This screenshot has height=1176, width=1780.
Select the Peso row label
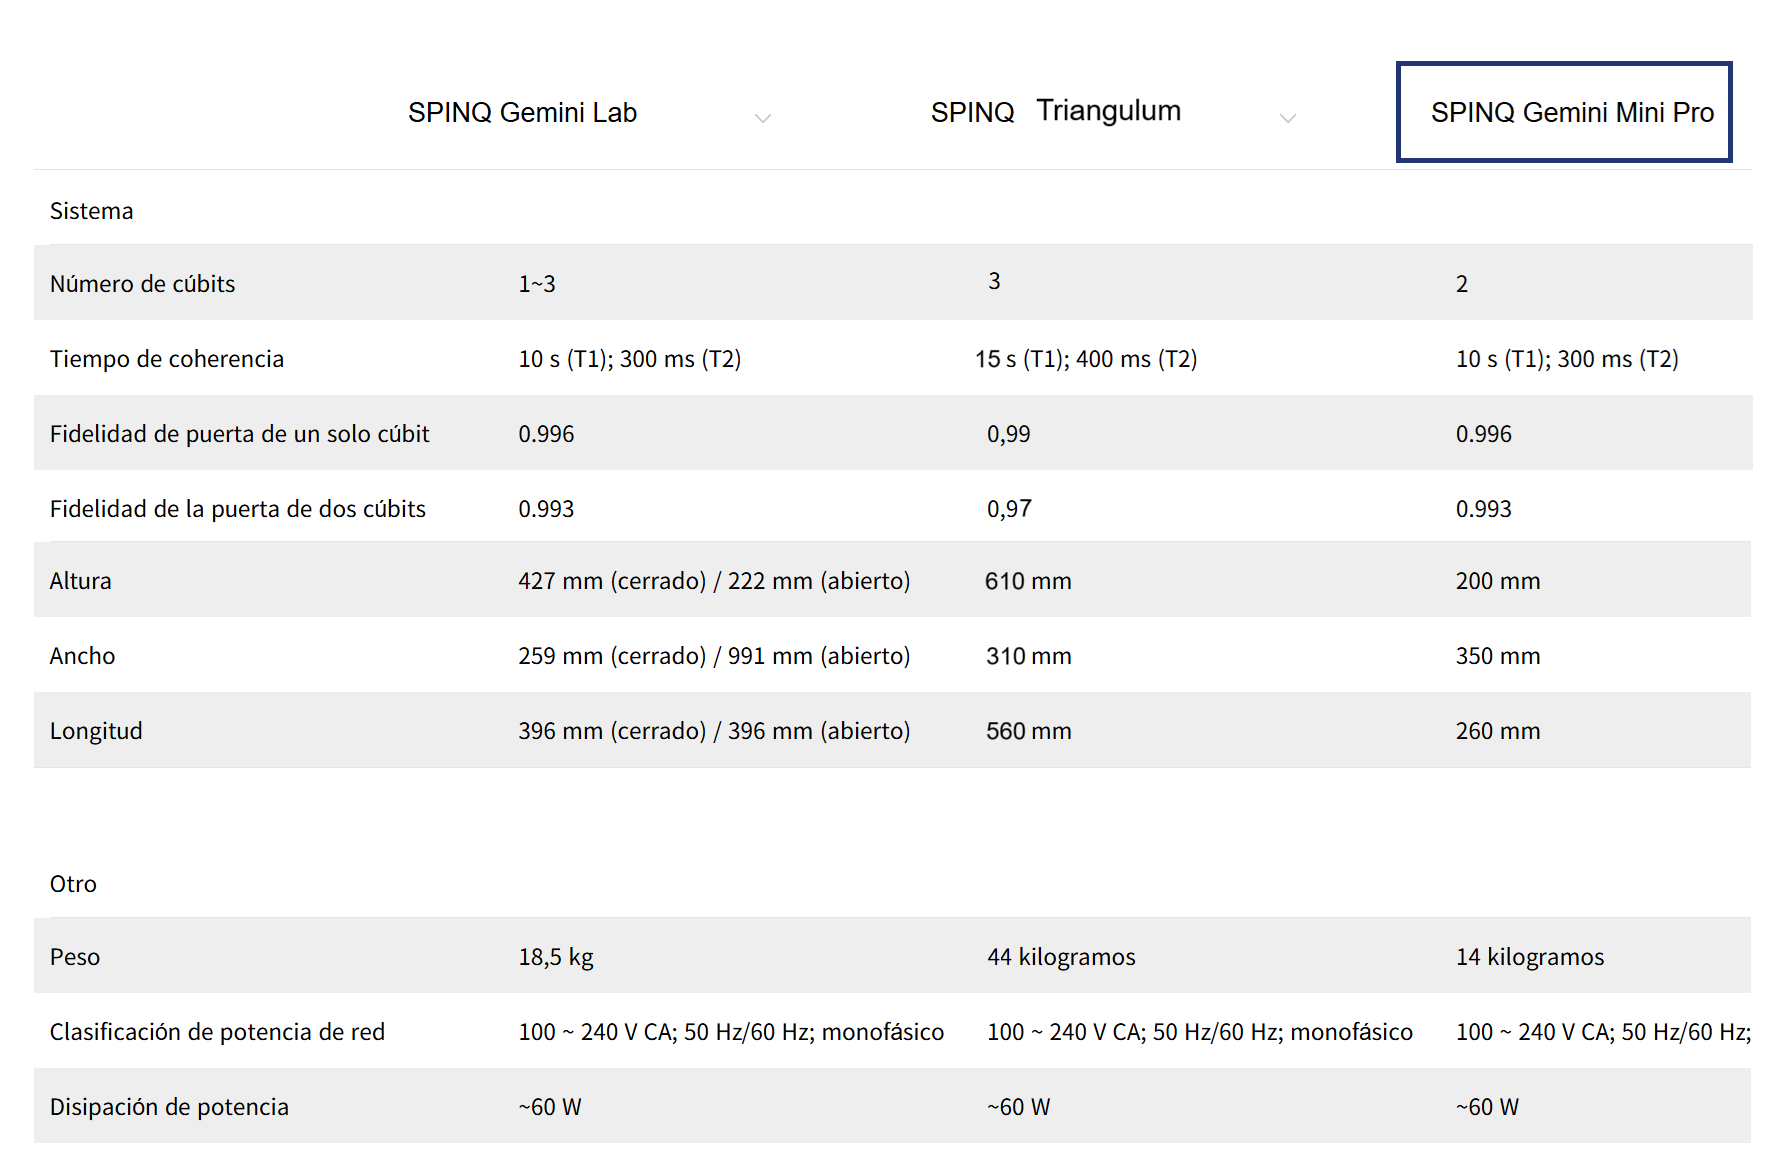(x=75, y=957)
